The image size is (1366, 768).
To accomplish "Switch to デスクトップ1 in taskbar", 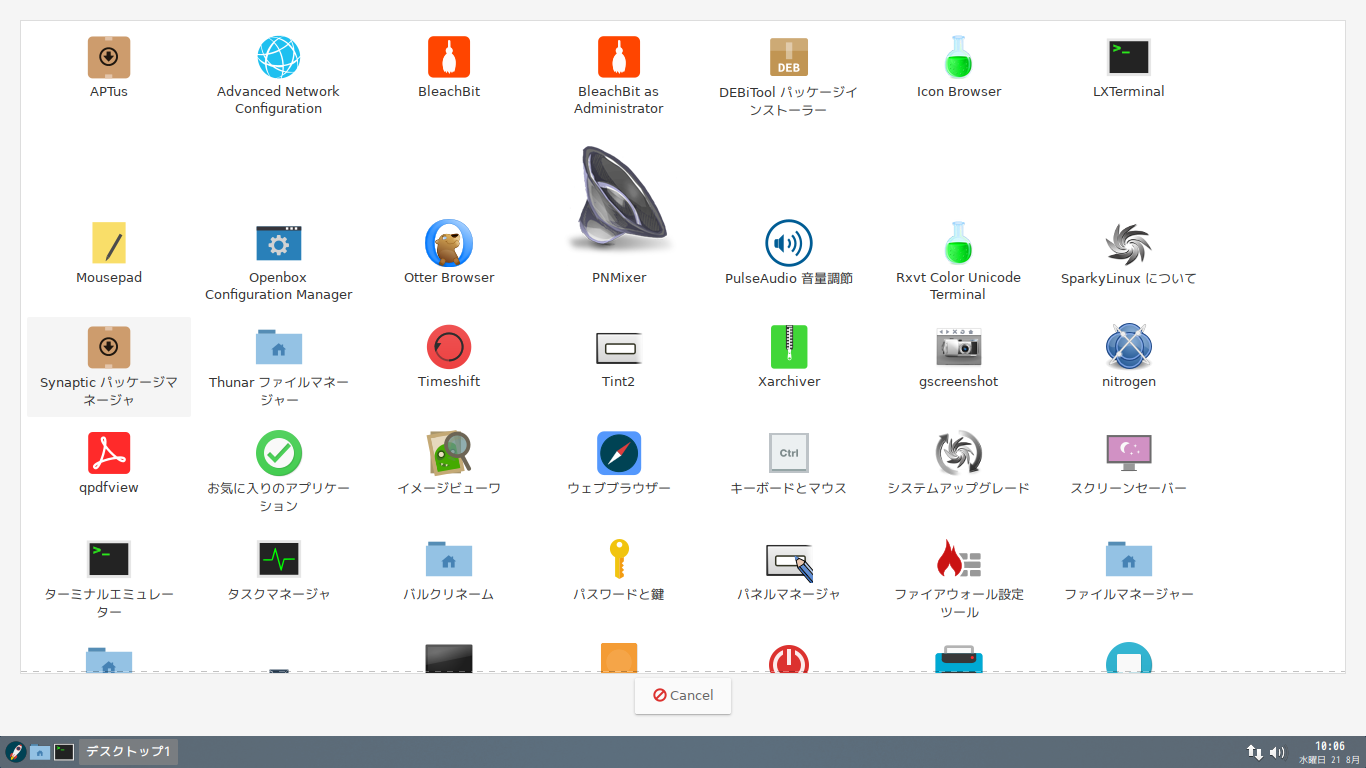I will point(128,752).
